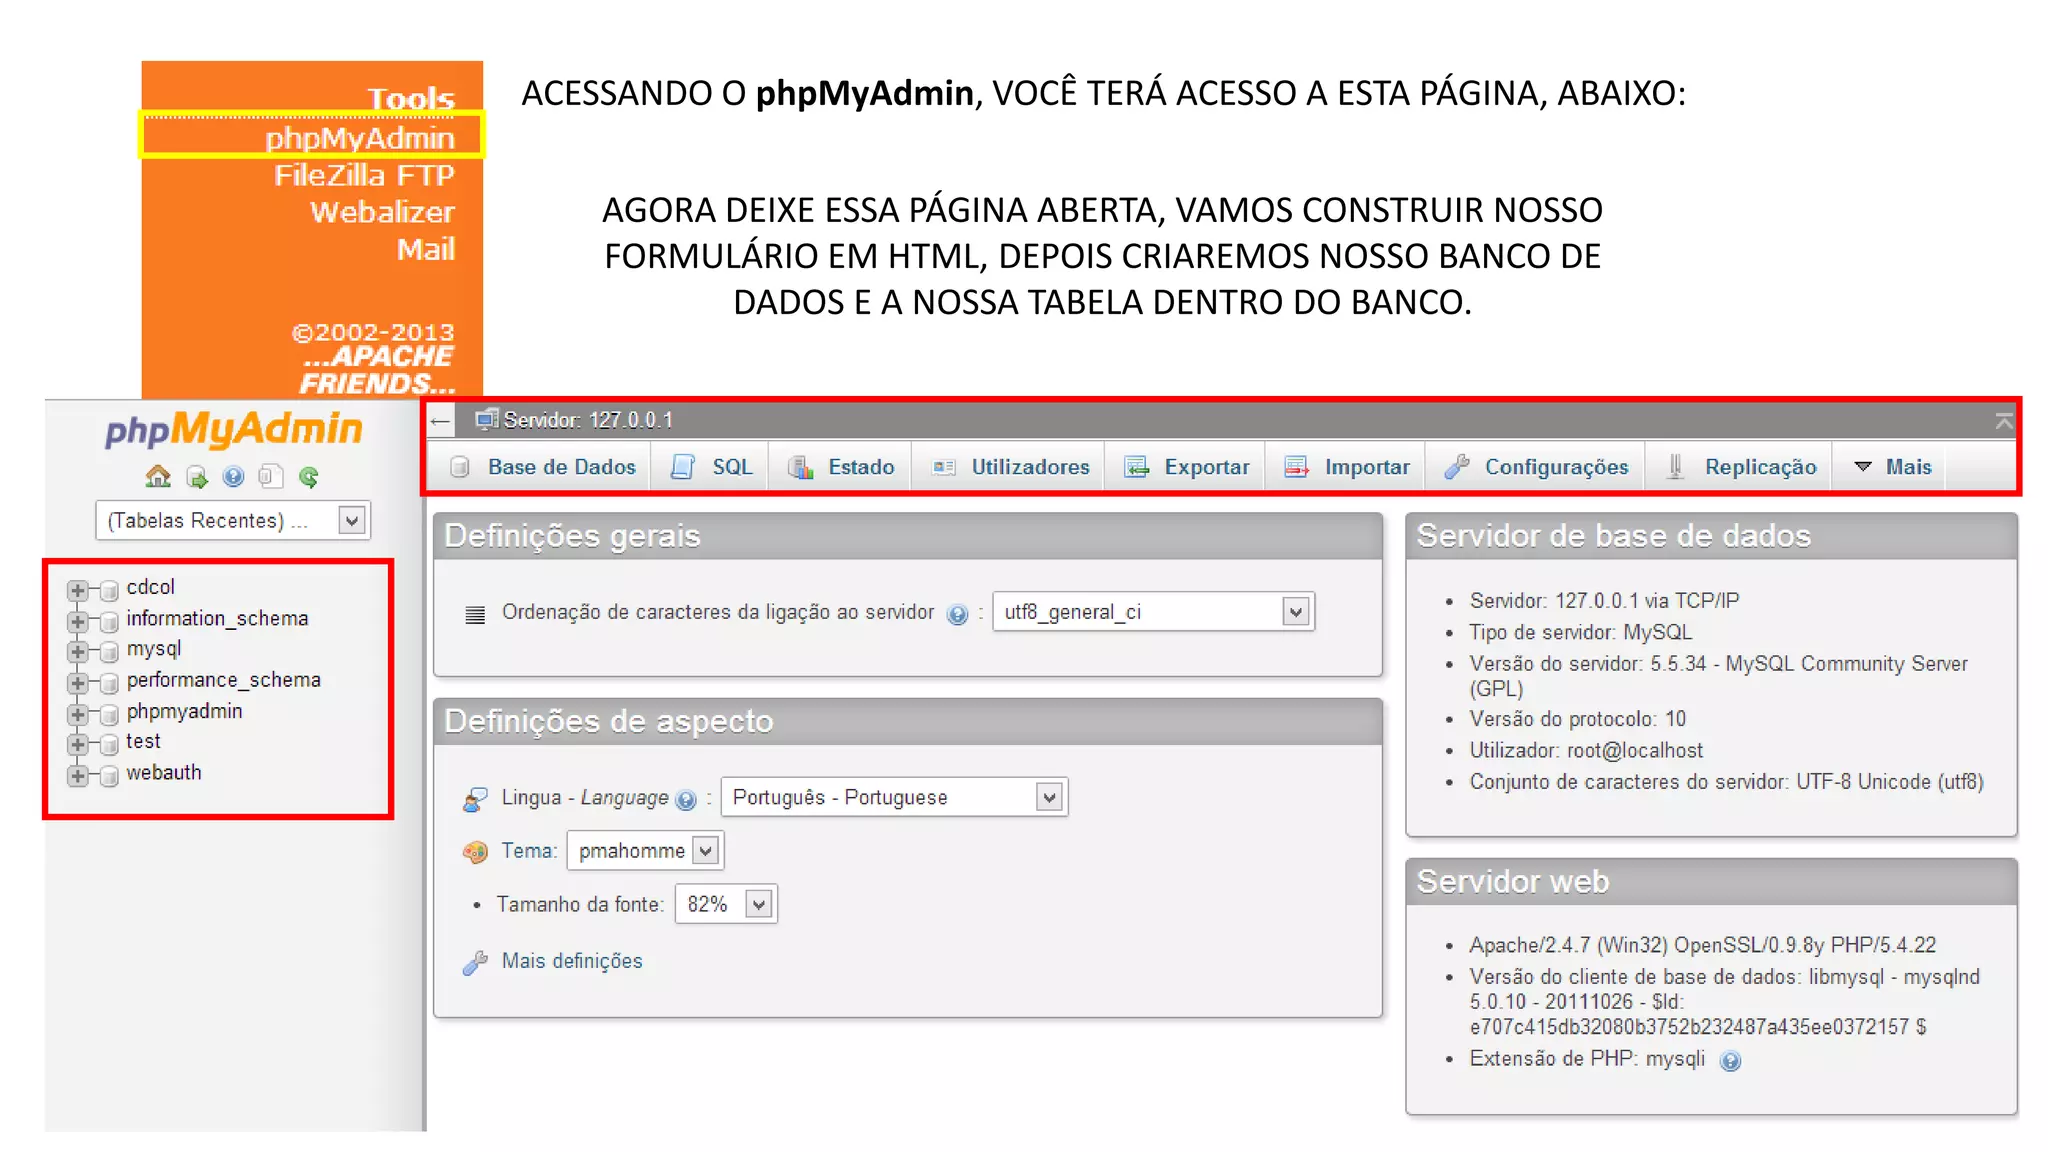Click the phpMyAdmin home icon
The image size is (2048, 1152).
(158, 477)
